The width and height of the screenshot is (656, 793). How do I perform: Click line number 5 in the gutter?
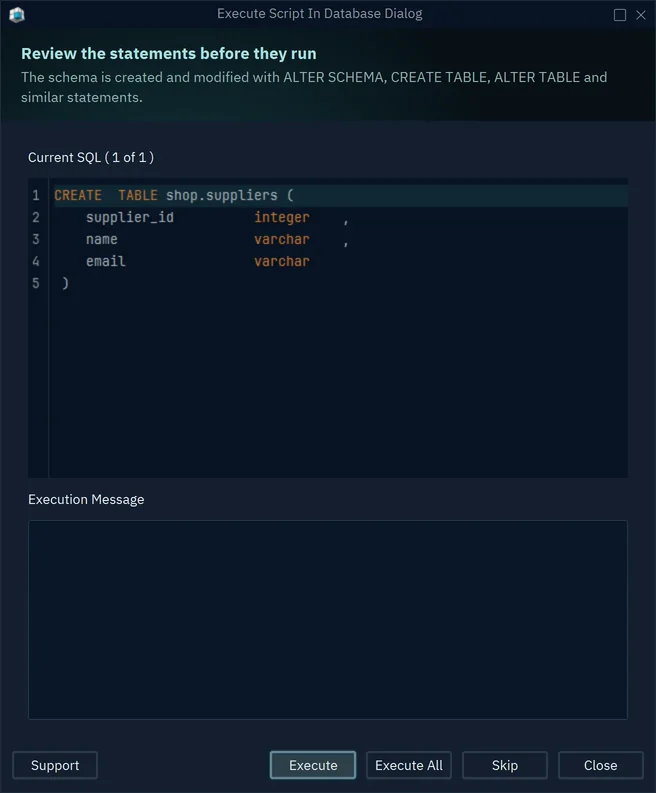pos(35,283)
